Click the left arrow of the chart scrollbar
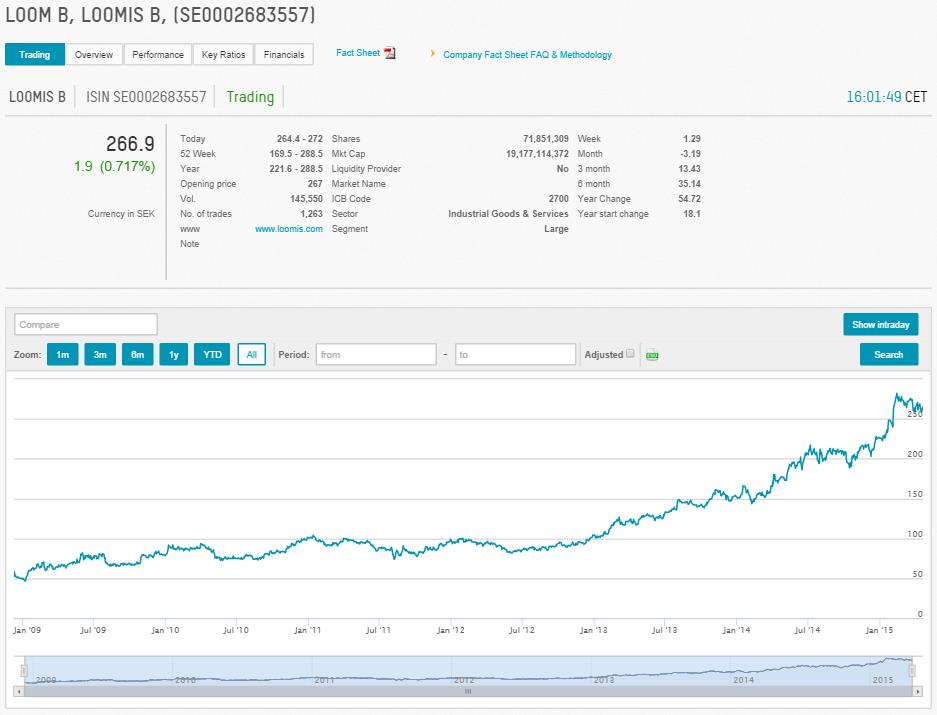 19,692
